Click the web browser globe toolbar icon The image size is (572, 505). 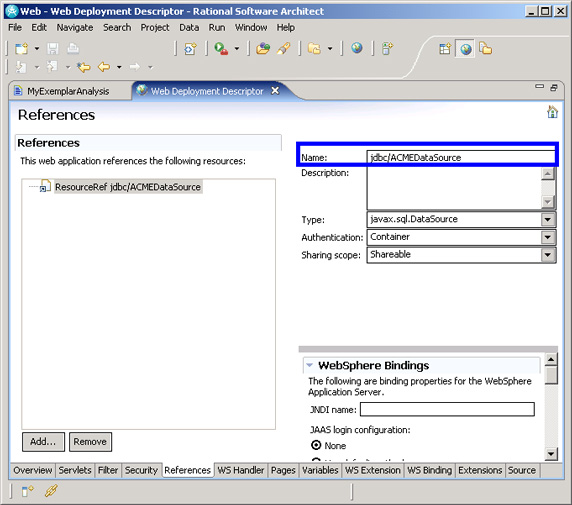[357, 48]
